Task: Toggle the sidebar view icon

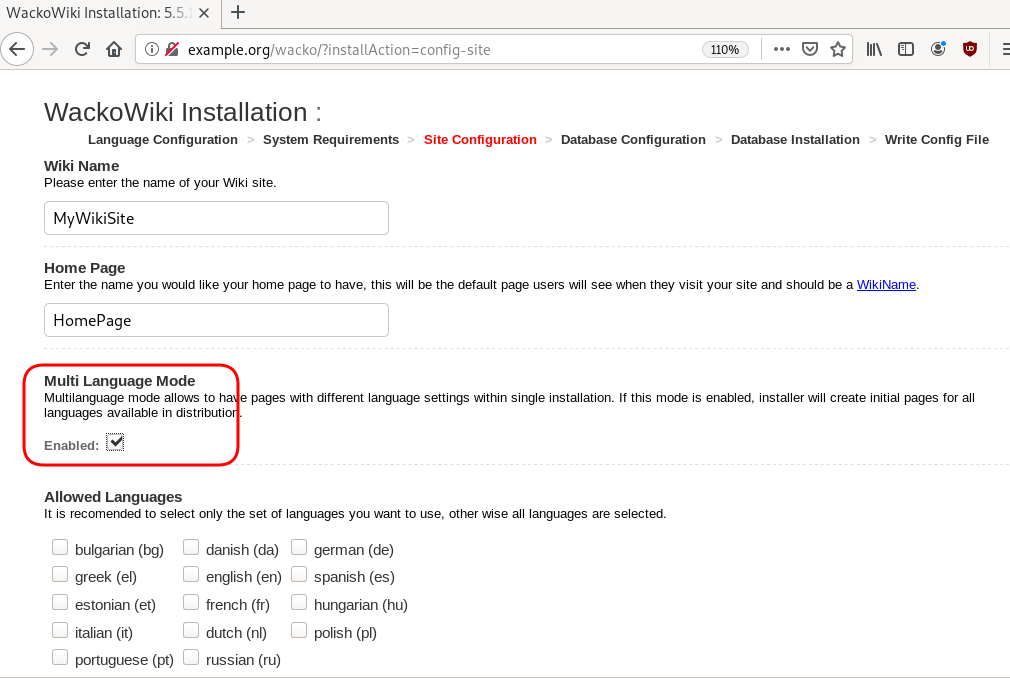Action: (906, 49)
